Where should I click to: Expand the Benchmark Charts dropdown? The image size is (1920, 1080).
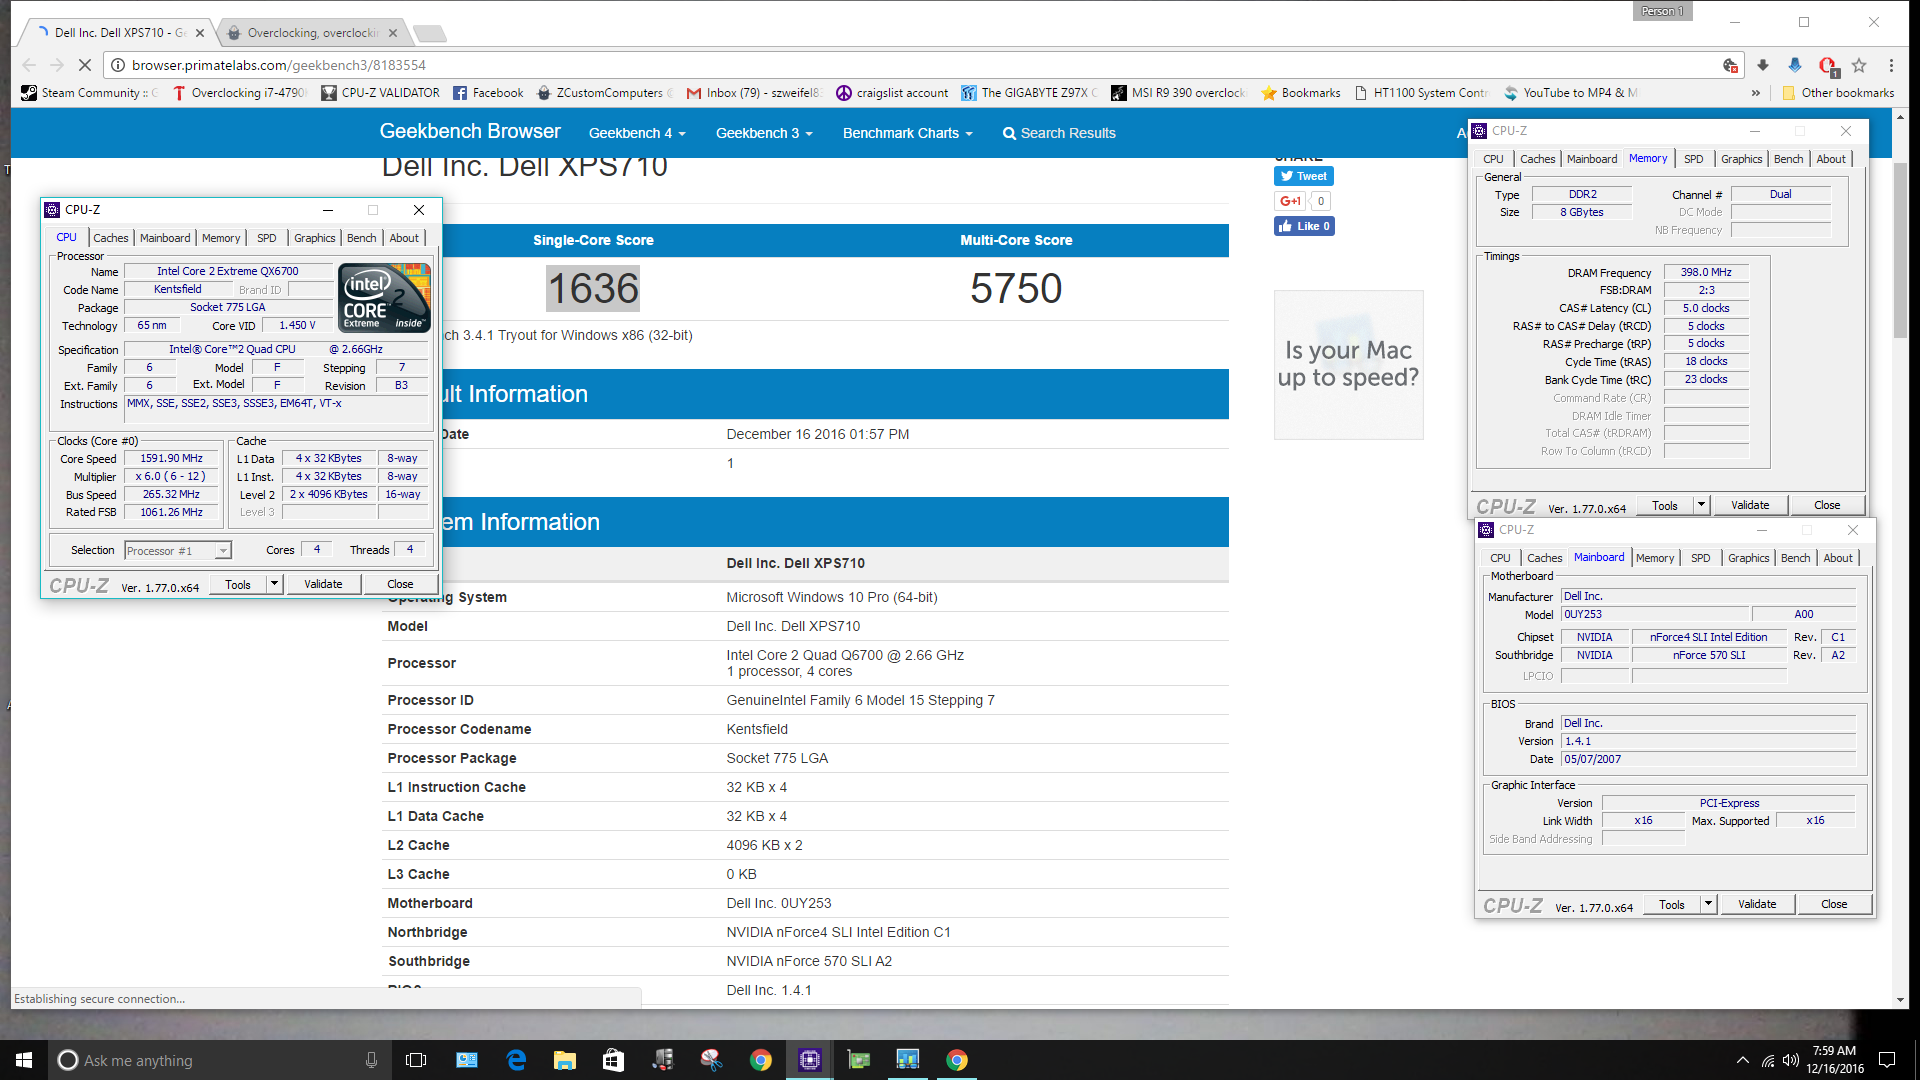pyautogui.click(x=907, y=133)
